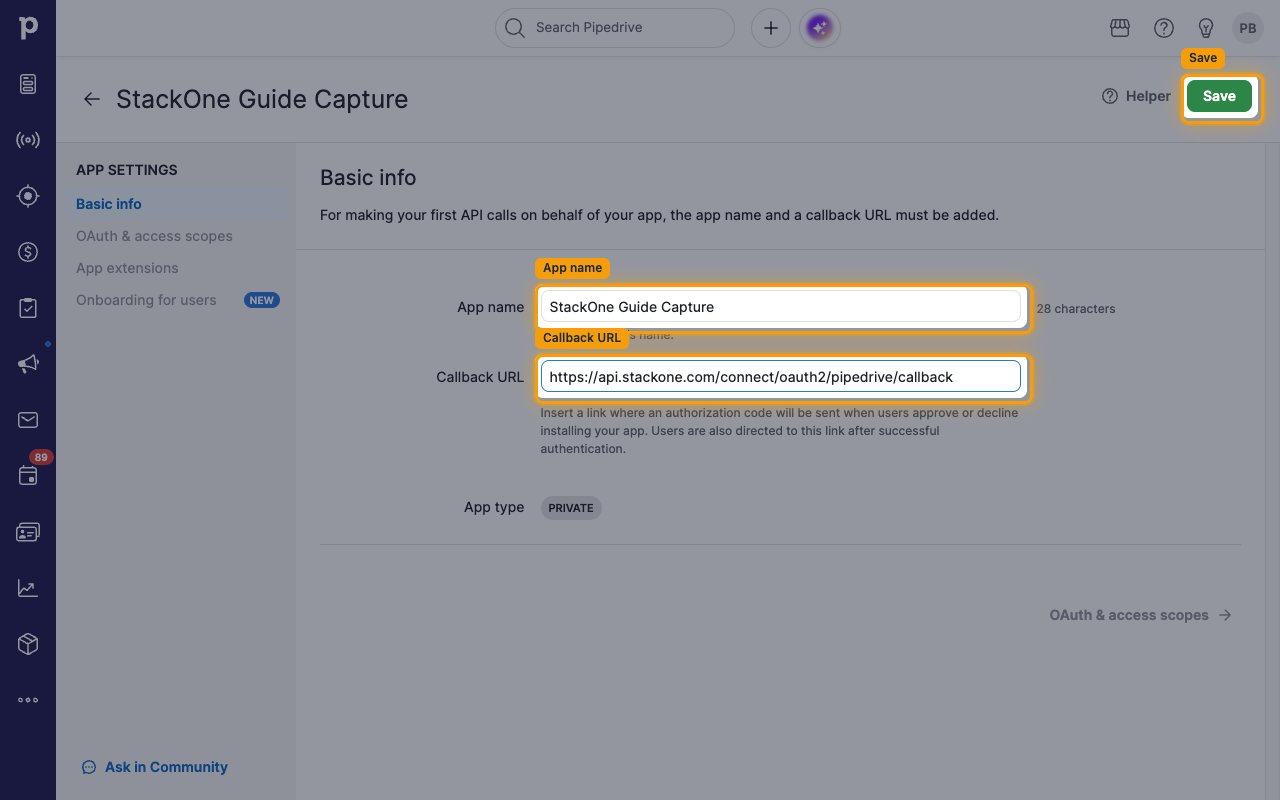Click the Callback URL input field

pos(781,376)
